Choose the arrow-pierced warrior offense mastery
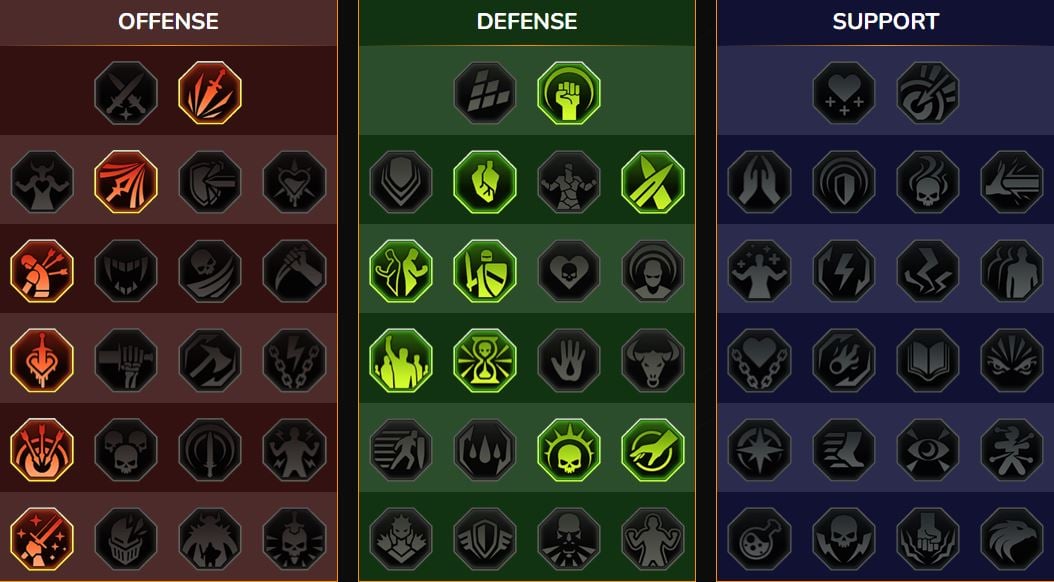Image resolution: width=1054 pixels, height=582 pixels. point(42,271)
